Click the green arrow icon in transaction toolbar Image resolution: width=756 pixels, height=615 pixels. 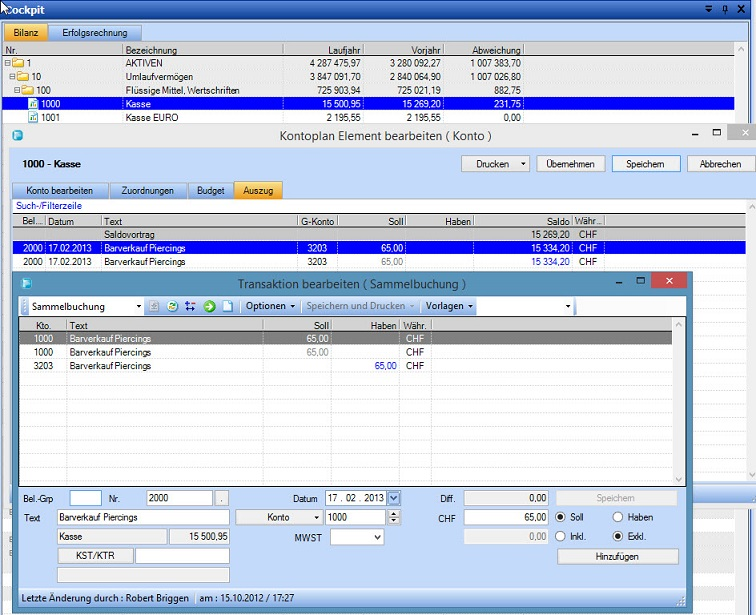pyautogui.click(x=209, y=306)
